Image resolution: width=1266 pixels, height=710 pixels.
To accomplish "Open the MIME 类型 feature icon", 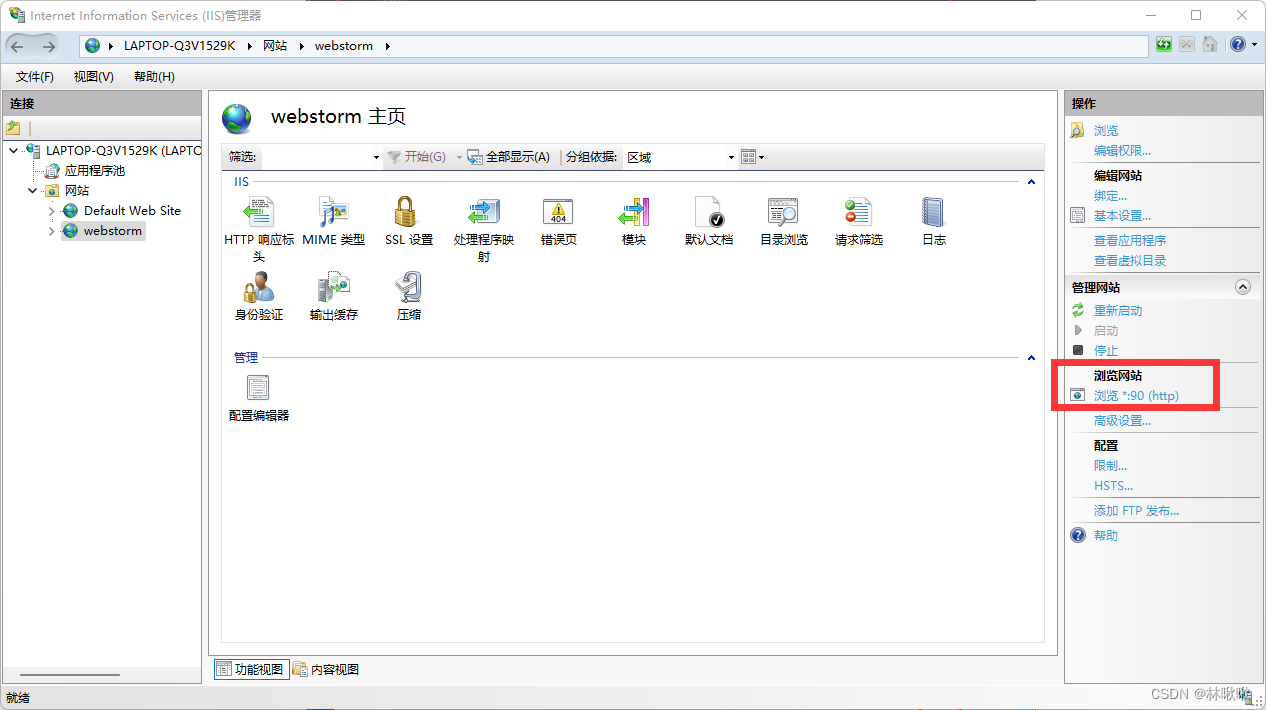I will [x=334, y=212].
